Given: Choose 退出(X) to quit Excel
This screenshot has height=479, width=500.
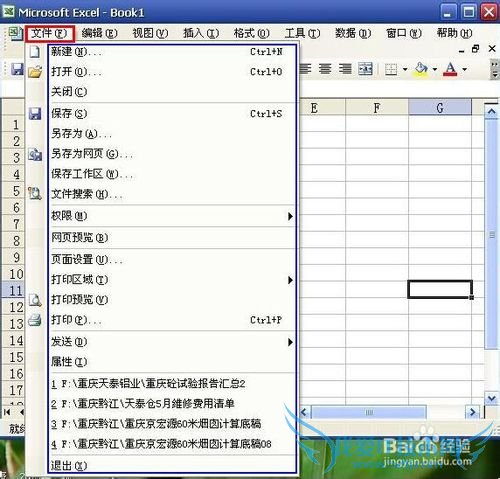Looking at the screenshot, I should (172, 465).
